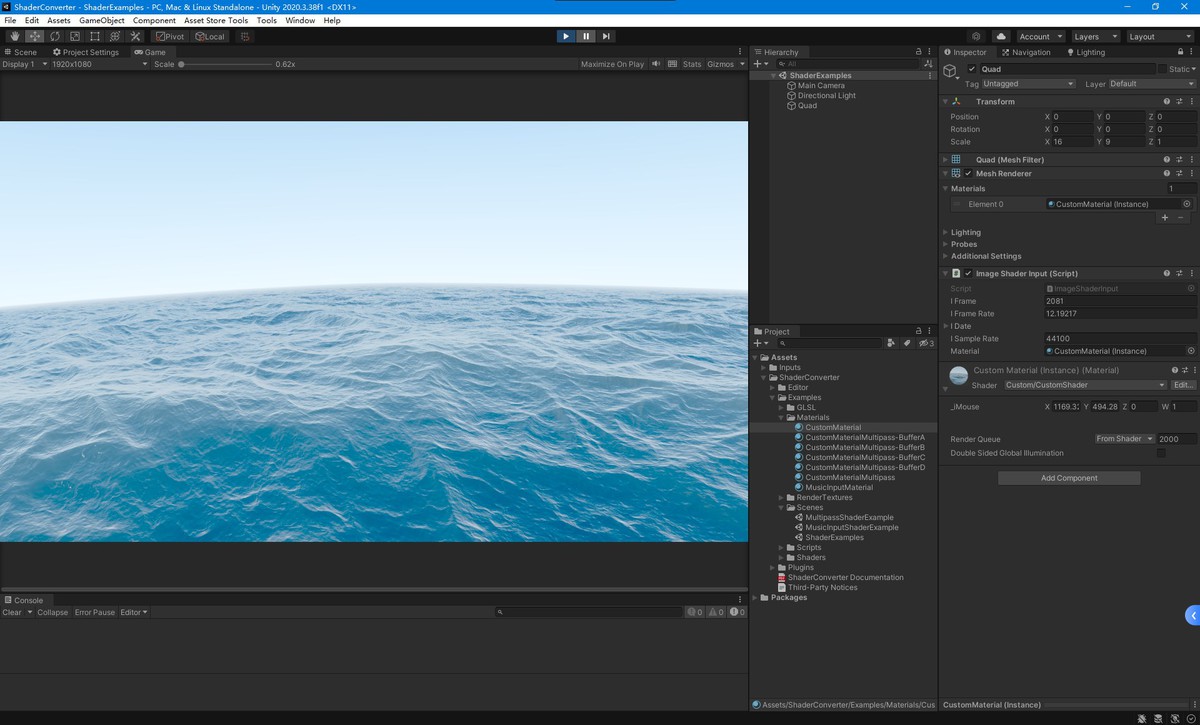Open the cloud services icon

[x=1001, y=36]
